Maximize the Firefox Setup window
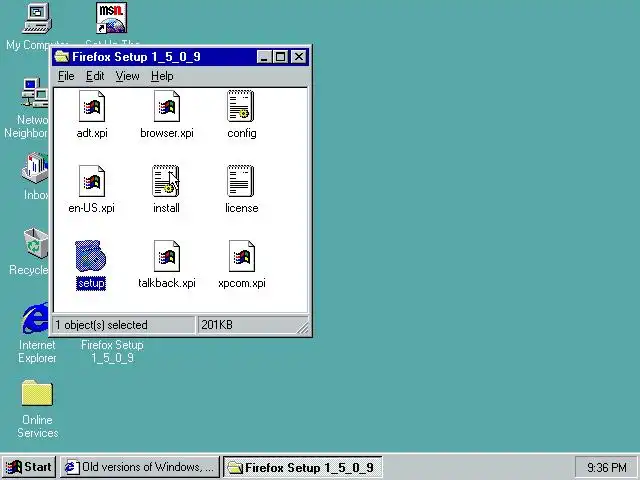 (x=280, y=56)
